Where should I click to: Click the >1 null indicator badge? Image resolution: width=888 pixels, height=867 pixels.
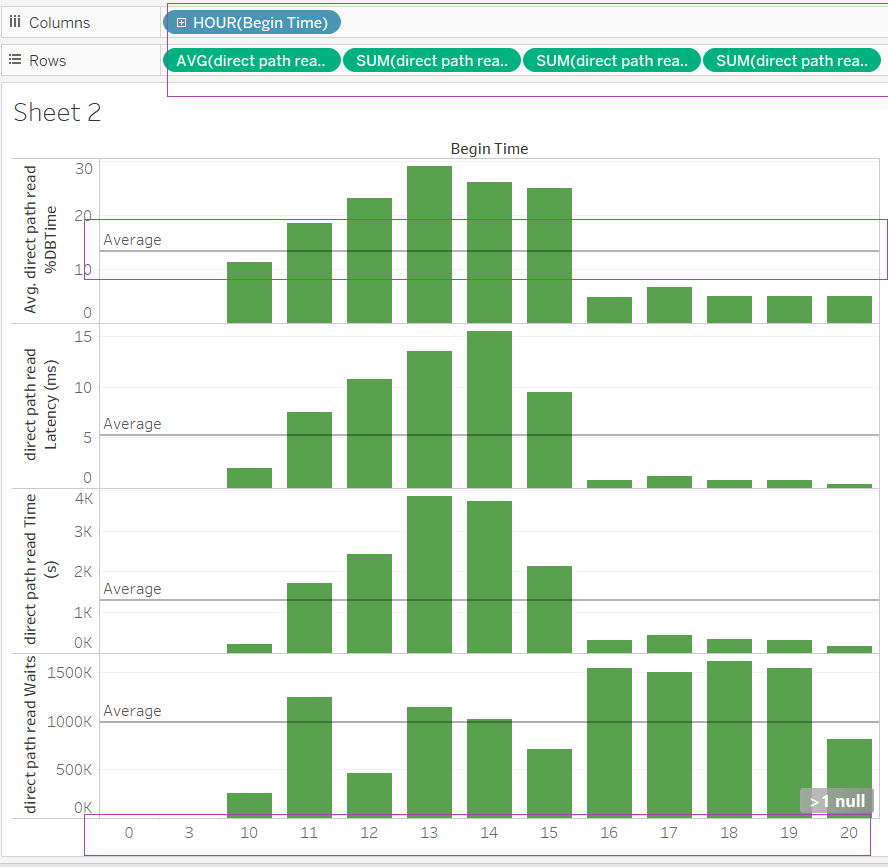[x=837, y=801]
